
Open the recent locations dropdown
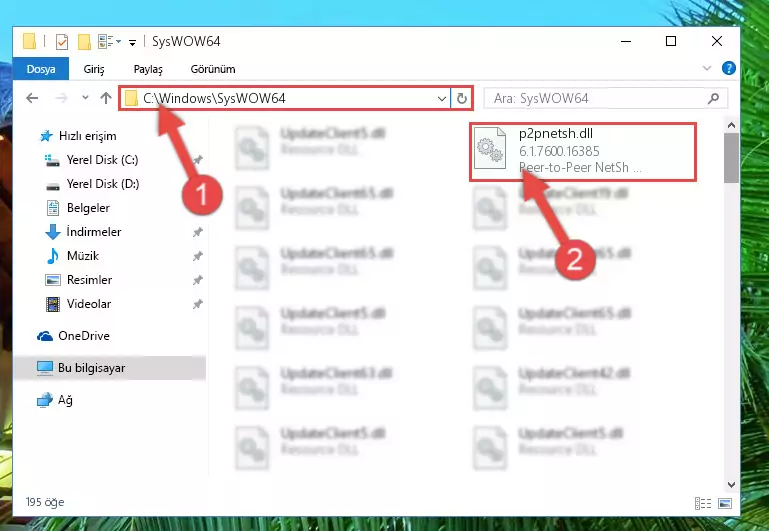click(85, 98)
